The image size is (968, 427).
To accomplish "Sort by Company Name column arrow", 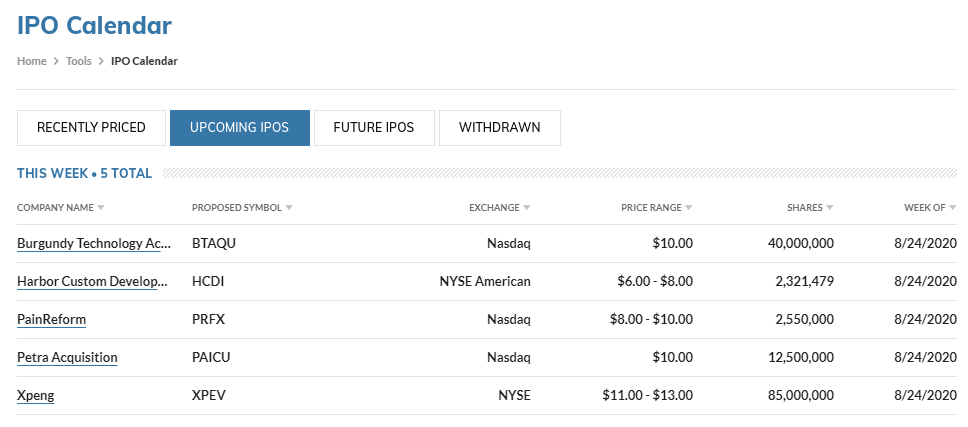I will (x=101, y=208).
